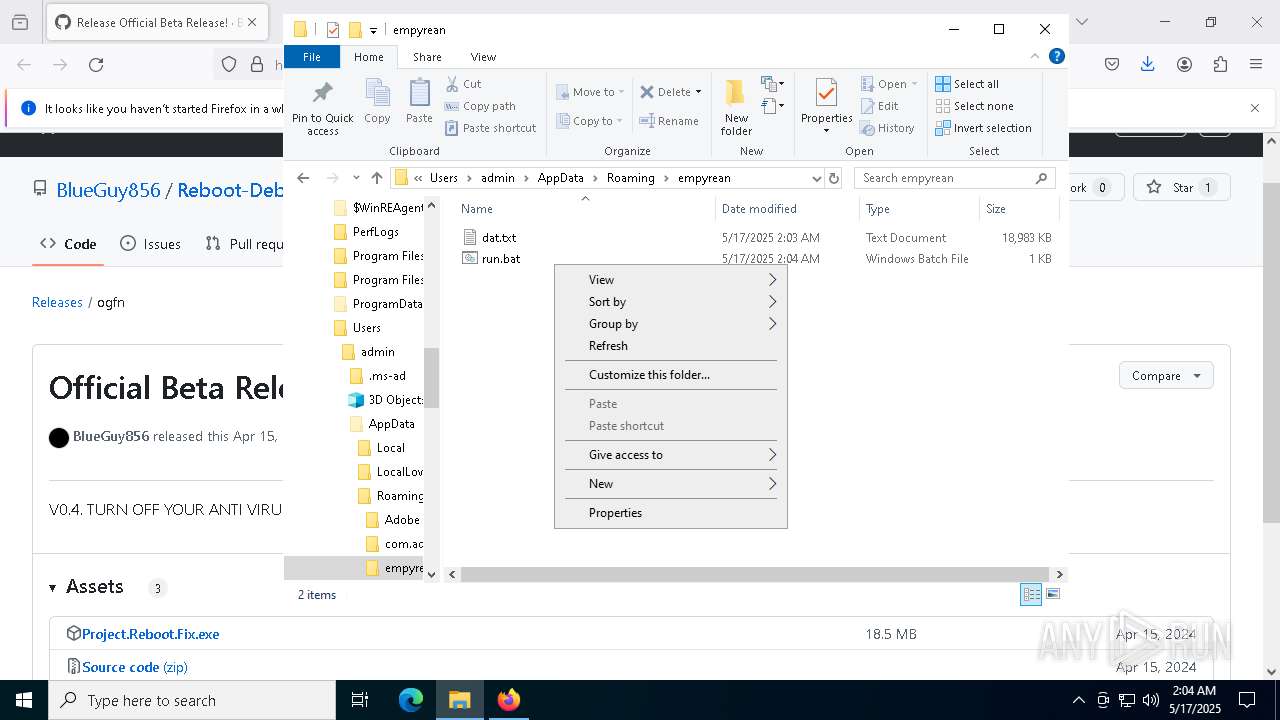1280x720 pixels.
Task: Create a New folder from ribbon
Action: pos(736,108)
